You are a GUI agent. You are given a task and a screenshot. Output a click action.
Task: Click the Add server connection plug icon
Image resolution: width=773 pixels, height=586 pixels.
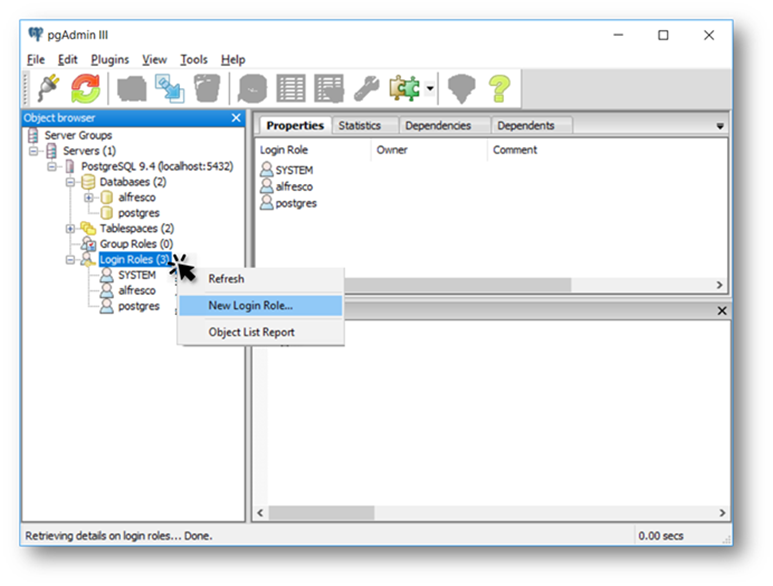pyautogui.click(x=45, y=89)
